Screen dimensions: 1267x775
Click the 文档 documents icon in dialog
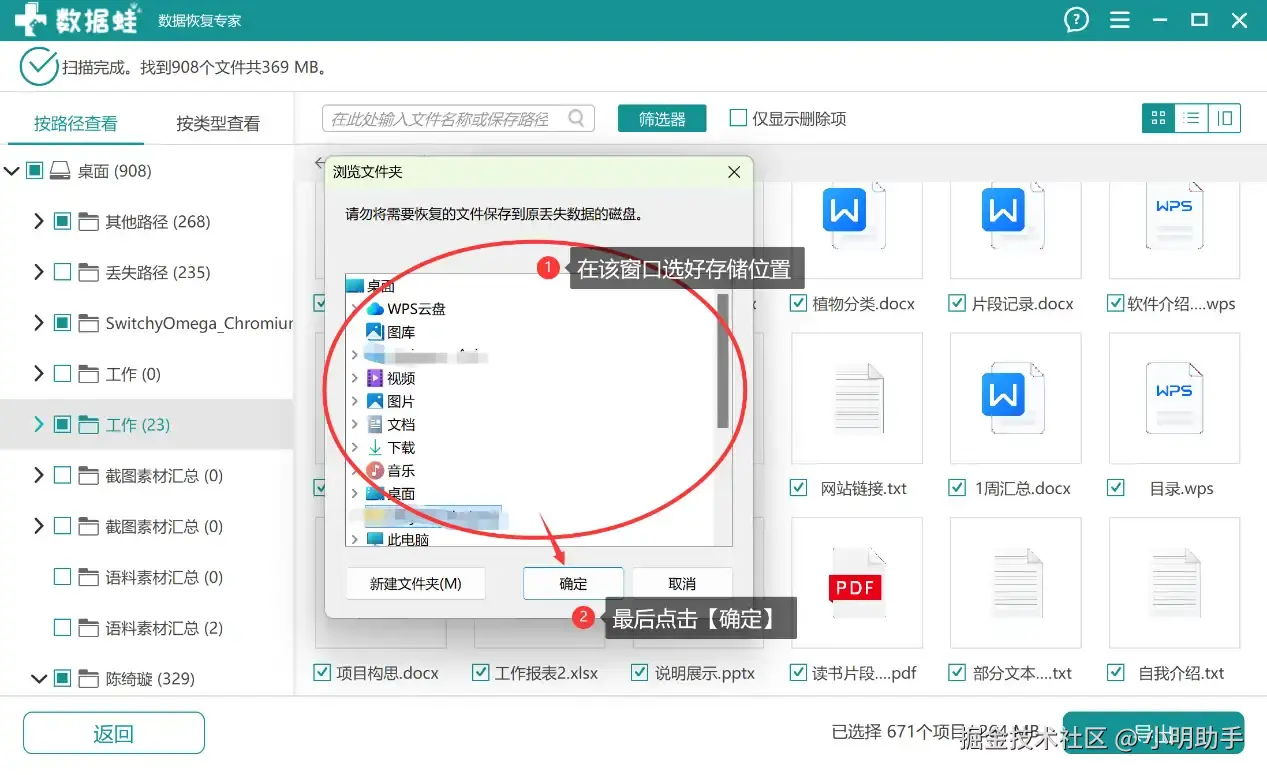(x=375, y=424)
